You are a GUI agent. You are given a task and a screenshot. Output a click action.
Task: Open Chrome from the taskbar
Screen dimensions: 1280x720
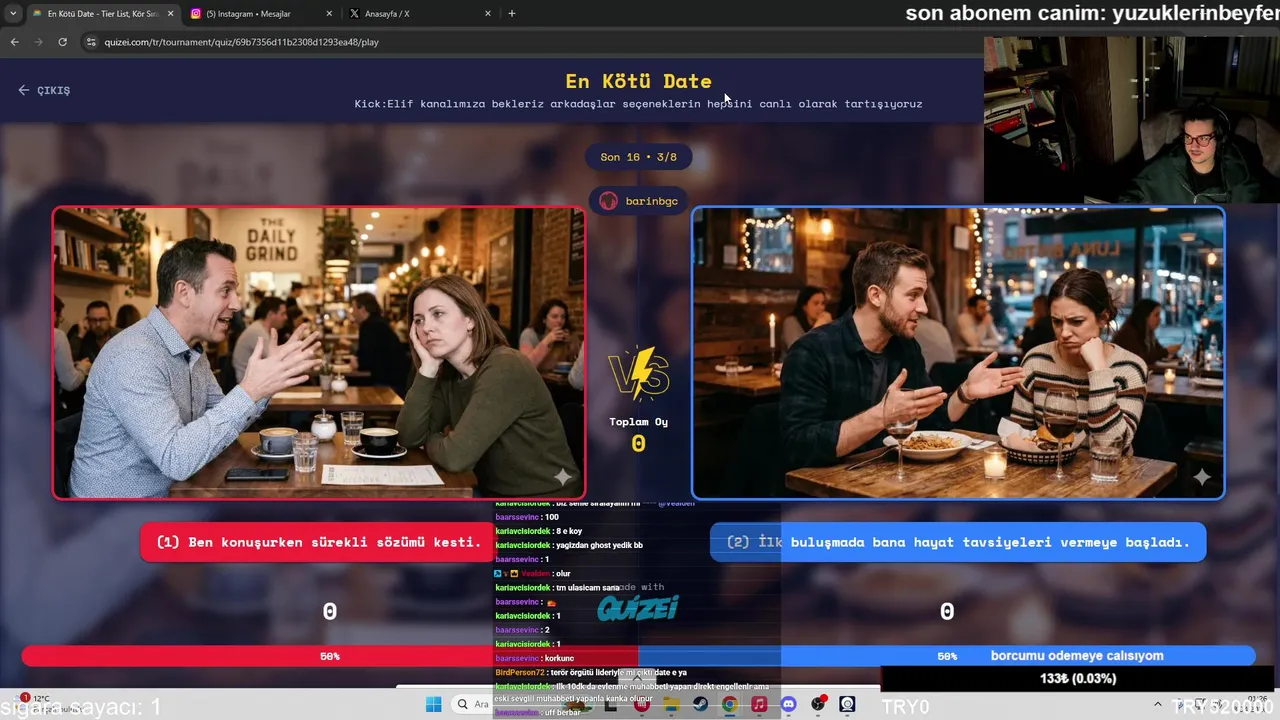pyautogui.click(x=730, y=705)
